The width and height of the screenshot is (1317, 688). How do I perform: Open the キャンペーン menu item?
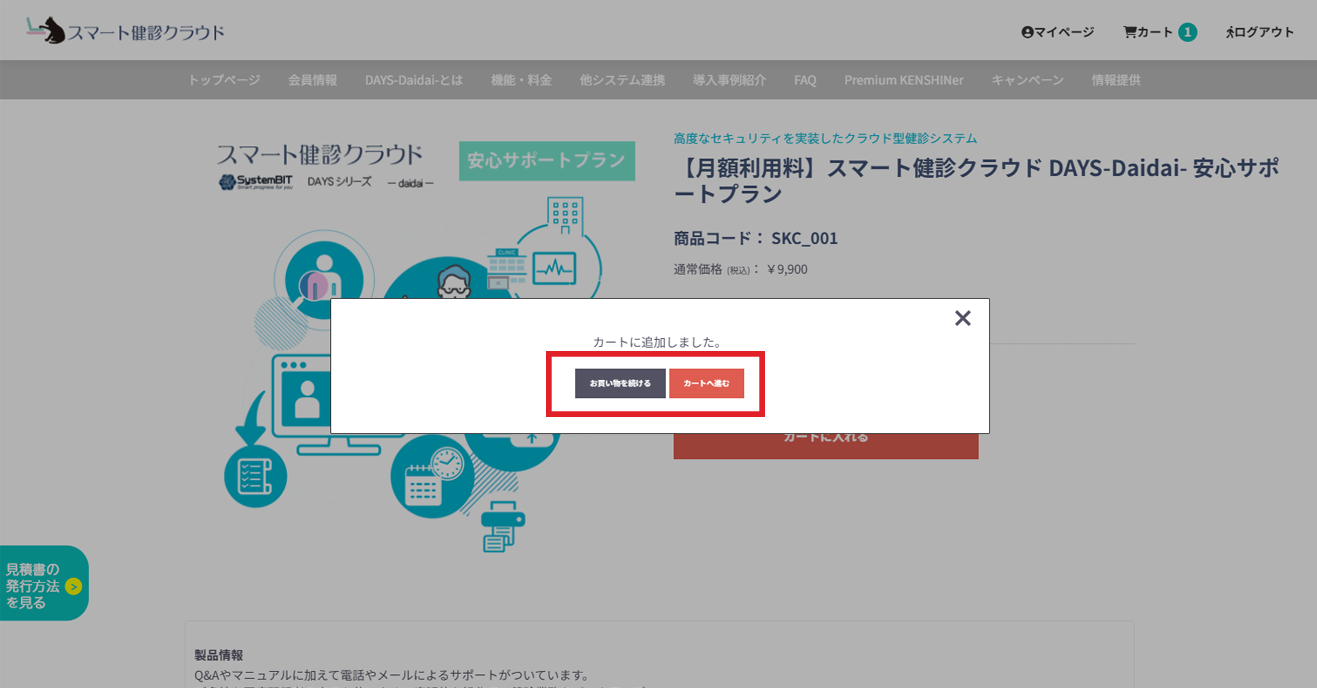[x=1027, y=80]
